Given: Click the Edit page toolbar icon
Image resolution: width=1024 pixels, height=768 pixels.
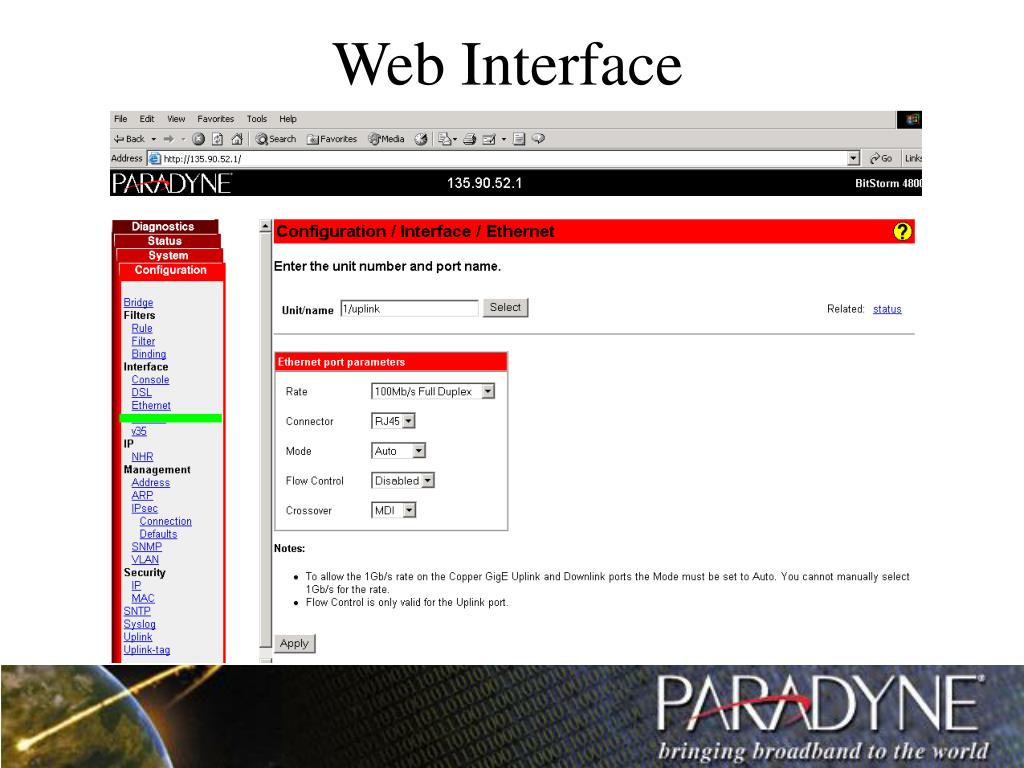Looking at the screenshot, I should (489, 139).
